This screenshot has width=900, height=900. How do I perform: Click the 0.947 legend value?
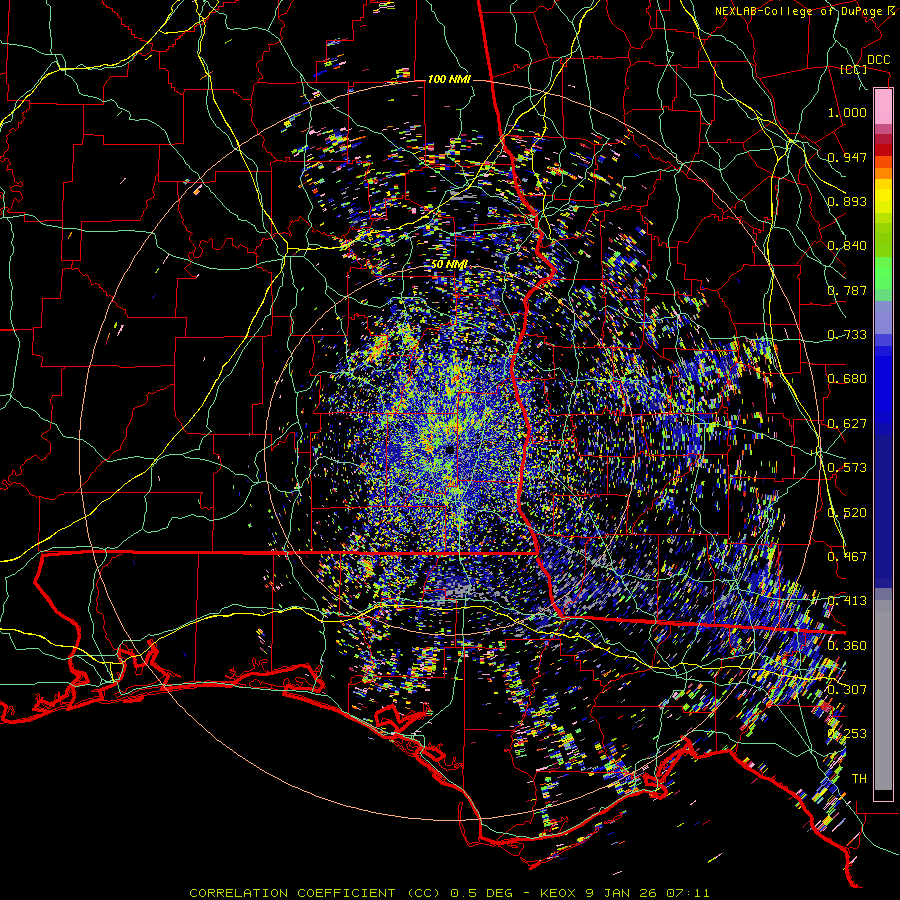click(x=847, y=157)
